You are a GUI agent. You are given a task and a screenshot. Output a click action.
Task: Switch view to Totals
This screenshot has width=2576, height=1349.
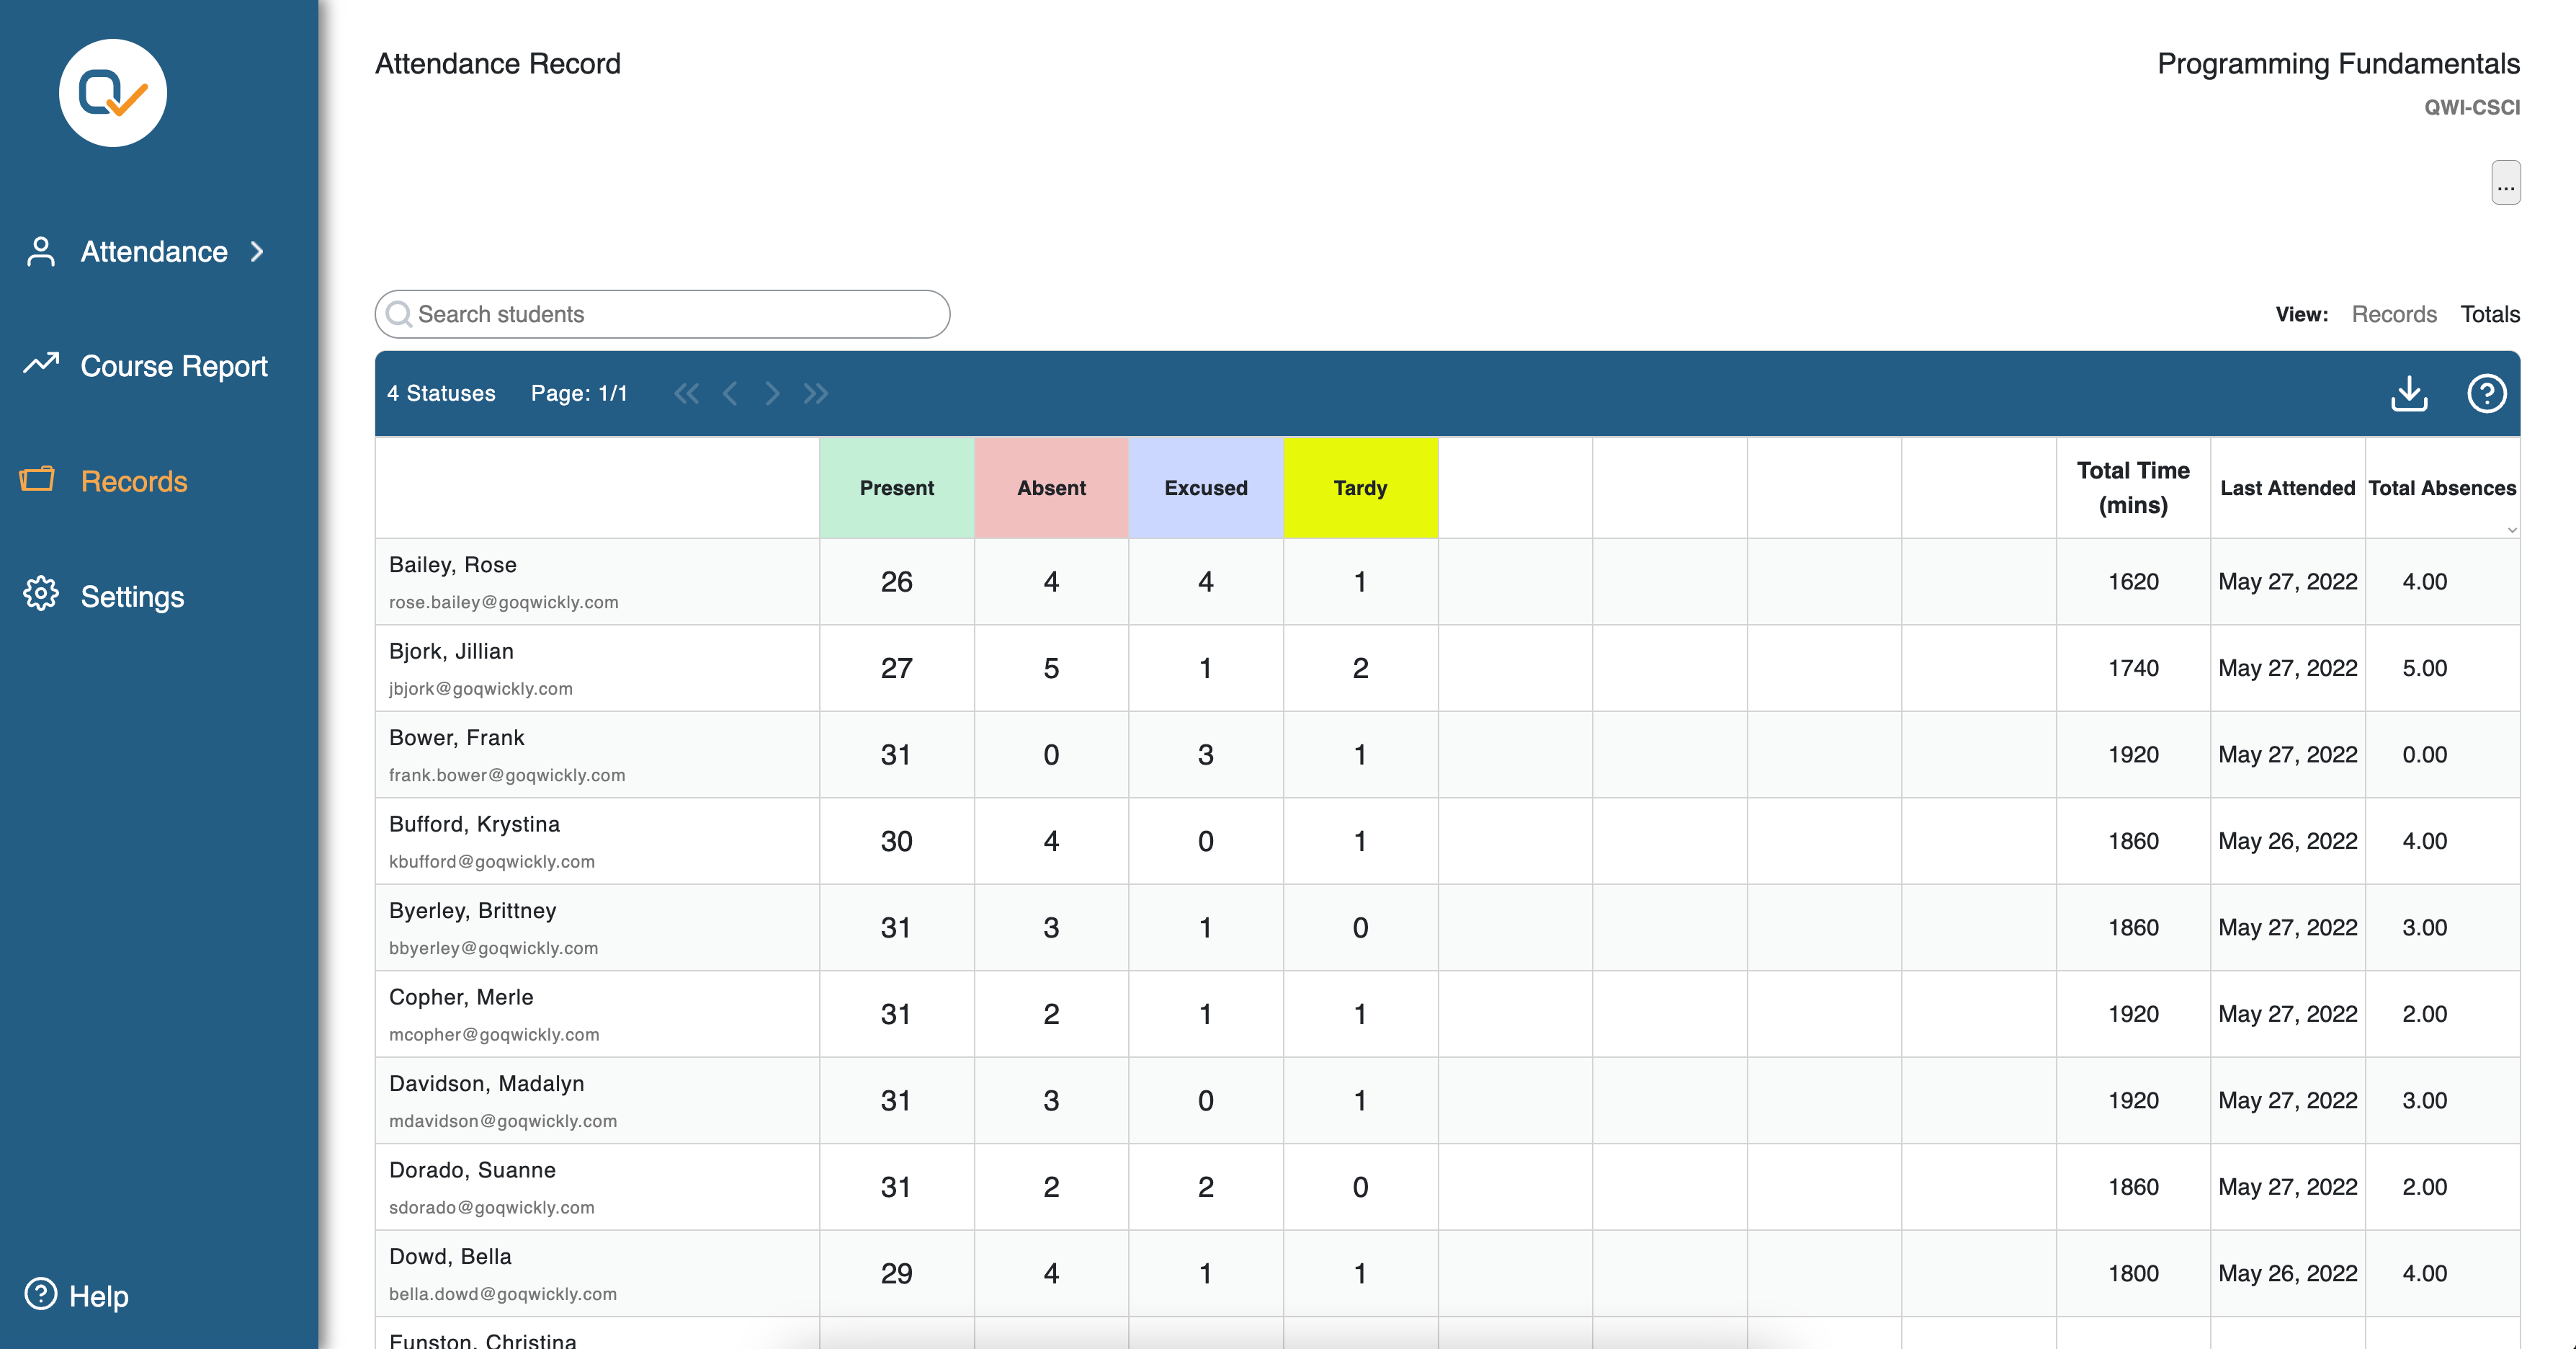coord(2489,314)
